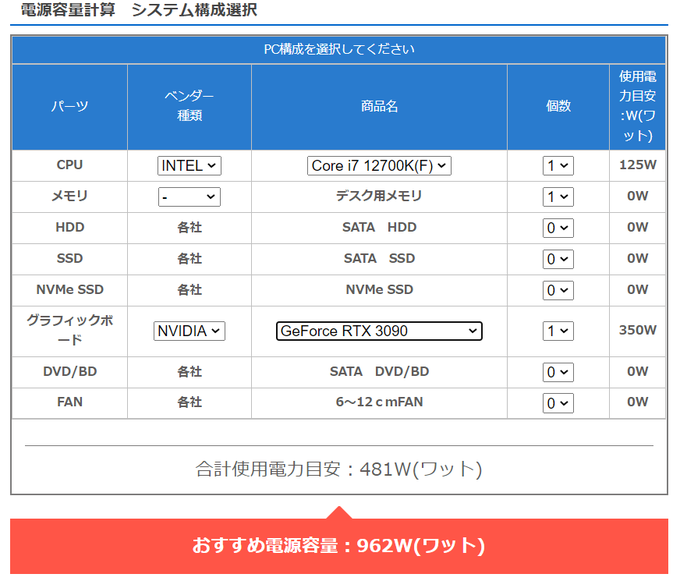
Task: Click the DVD/BD row 各社 vendor cell
Action: [189, 372]
